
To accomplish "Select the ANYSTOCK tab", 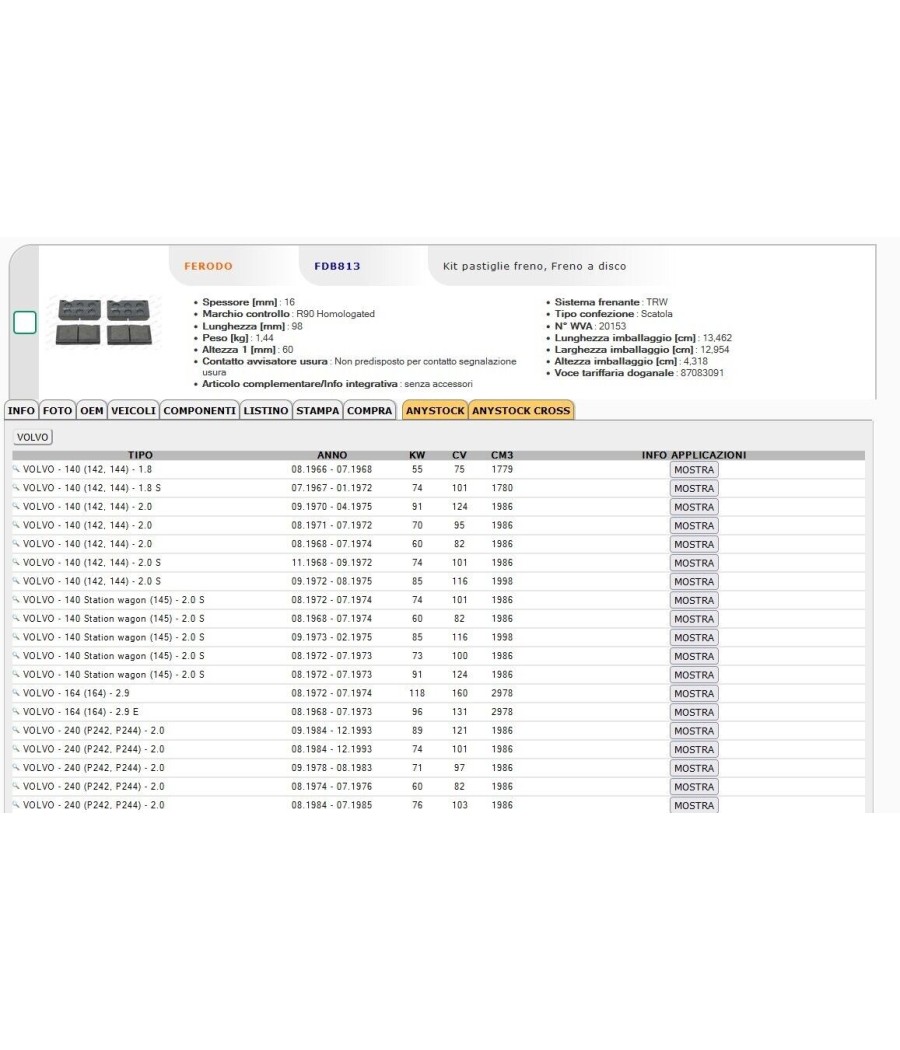I will coord(435,410).
